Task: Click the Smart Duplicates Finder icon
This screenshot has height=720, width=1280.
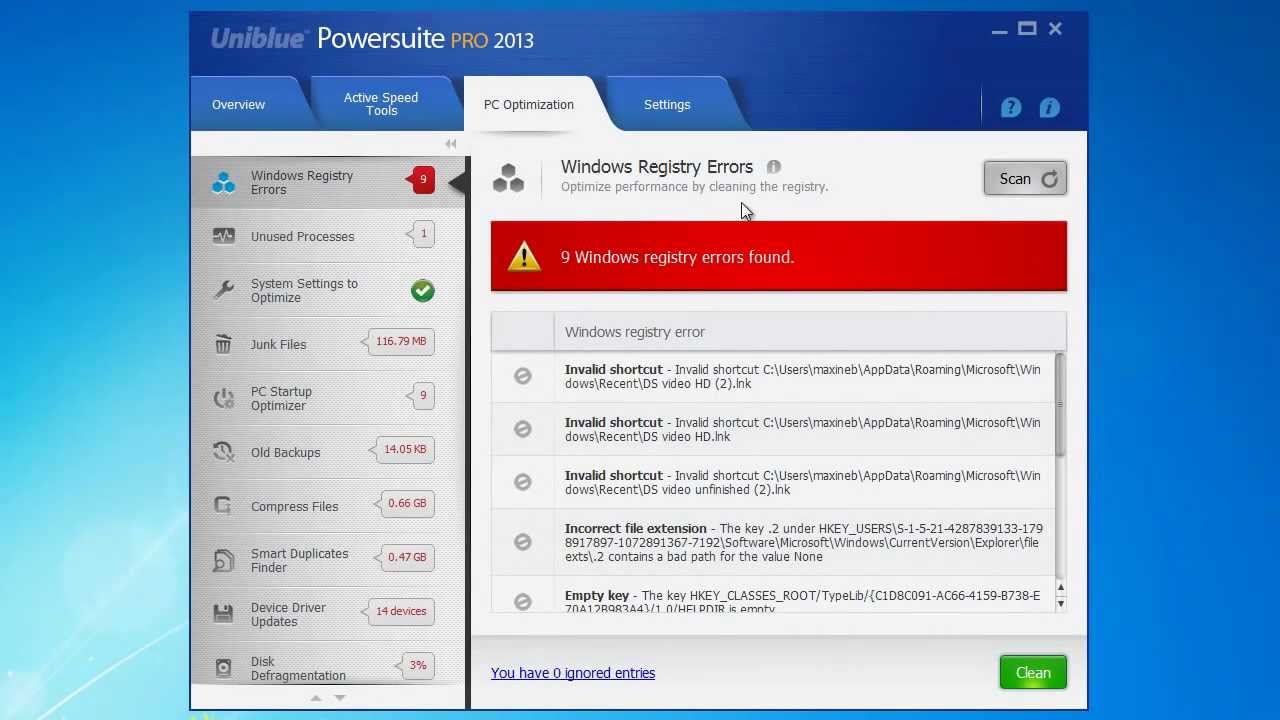Action: (x=223, y=560)
